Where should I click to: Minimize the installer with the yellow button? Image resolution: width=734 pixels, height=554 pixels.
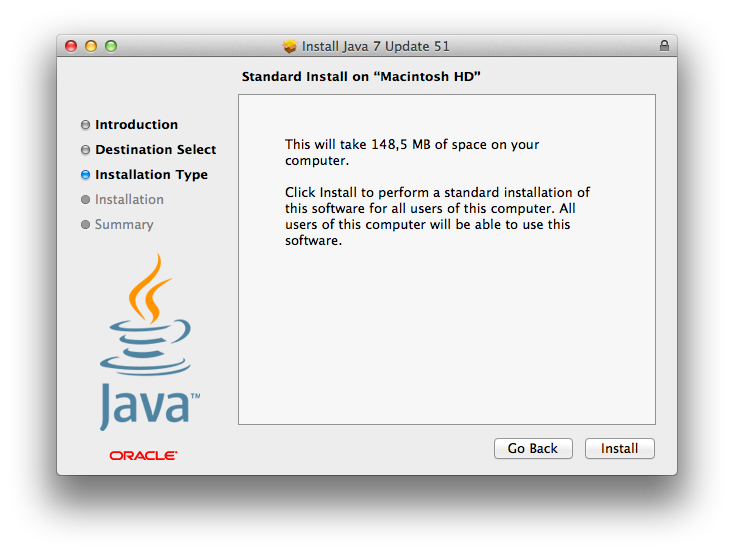(x=91, y=46)
